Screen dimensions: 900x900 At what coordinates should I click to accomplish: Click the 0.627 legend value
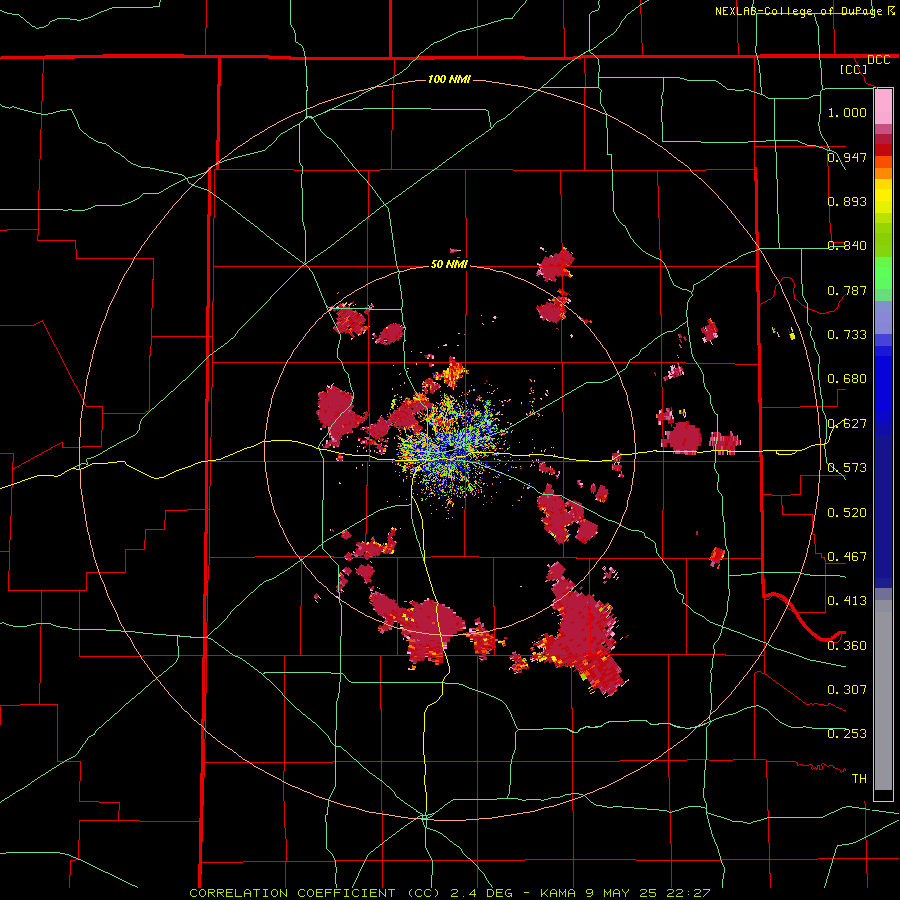pyautogui.click(x=847, y=423)
